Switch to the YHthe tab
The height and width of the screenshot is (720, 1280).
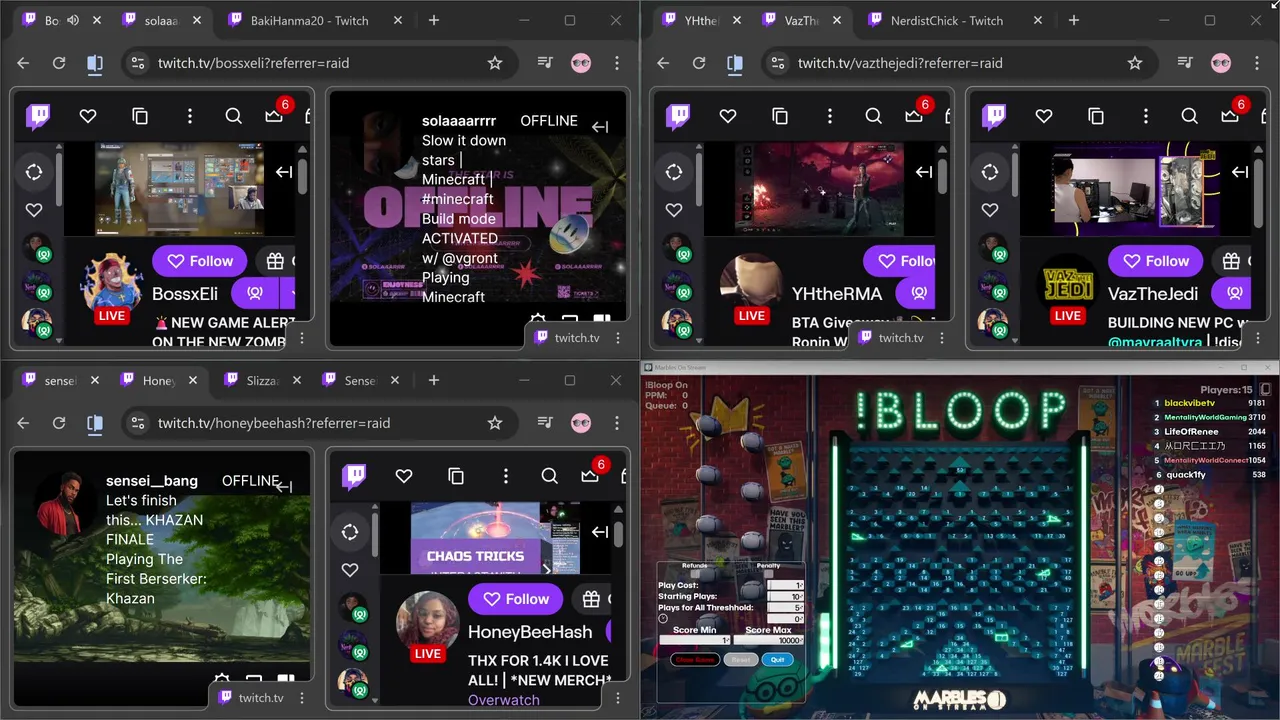(x=700, y=20)
